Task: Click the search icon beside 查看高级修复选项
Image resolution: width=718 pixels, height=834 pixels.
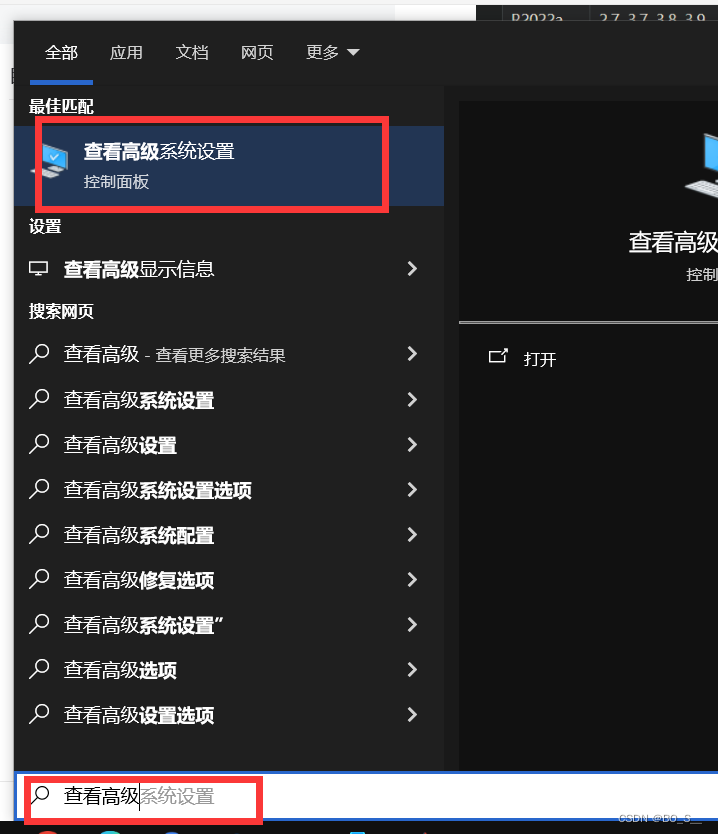Action: pyautogui.click(x=39, y=579)
